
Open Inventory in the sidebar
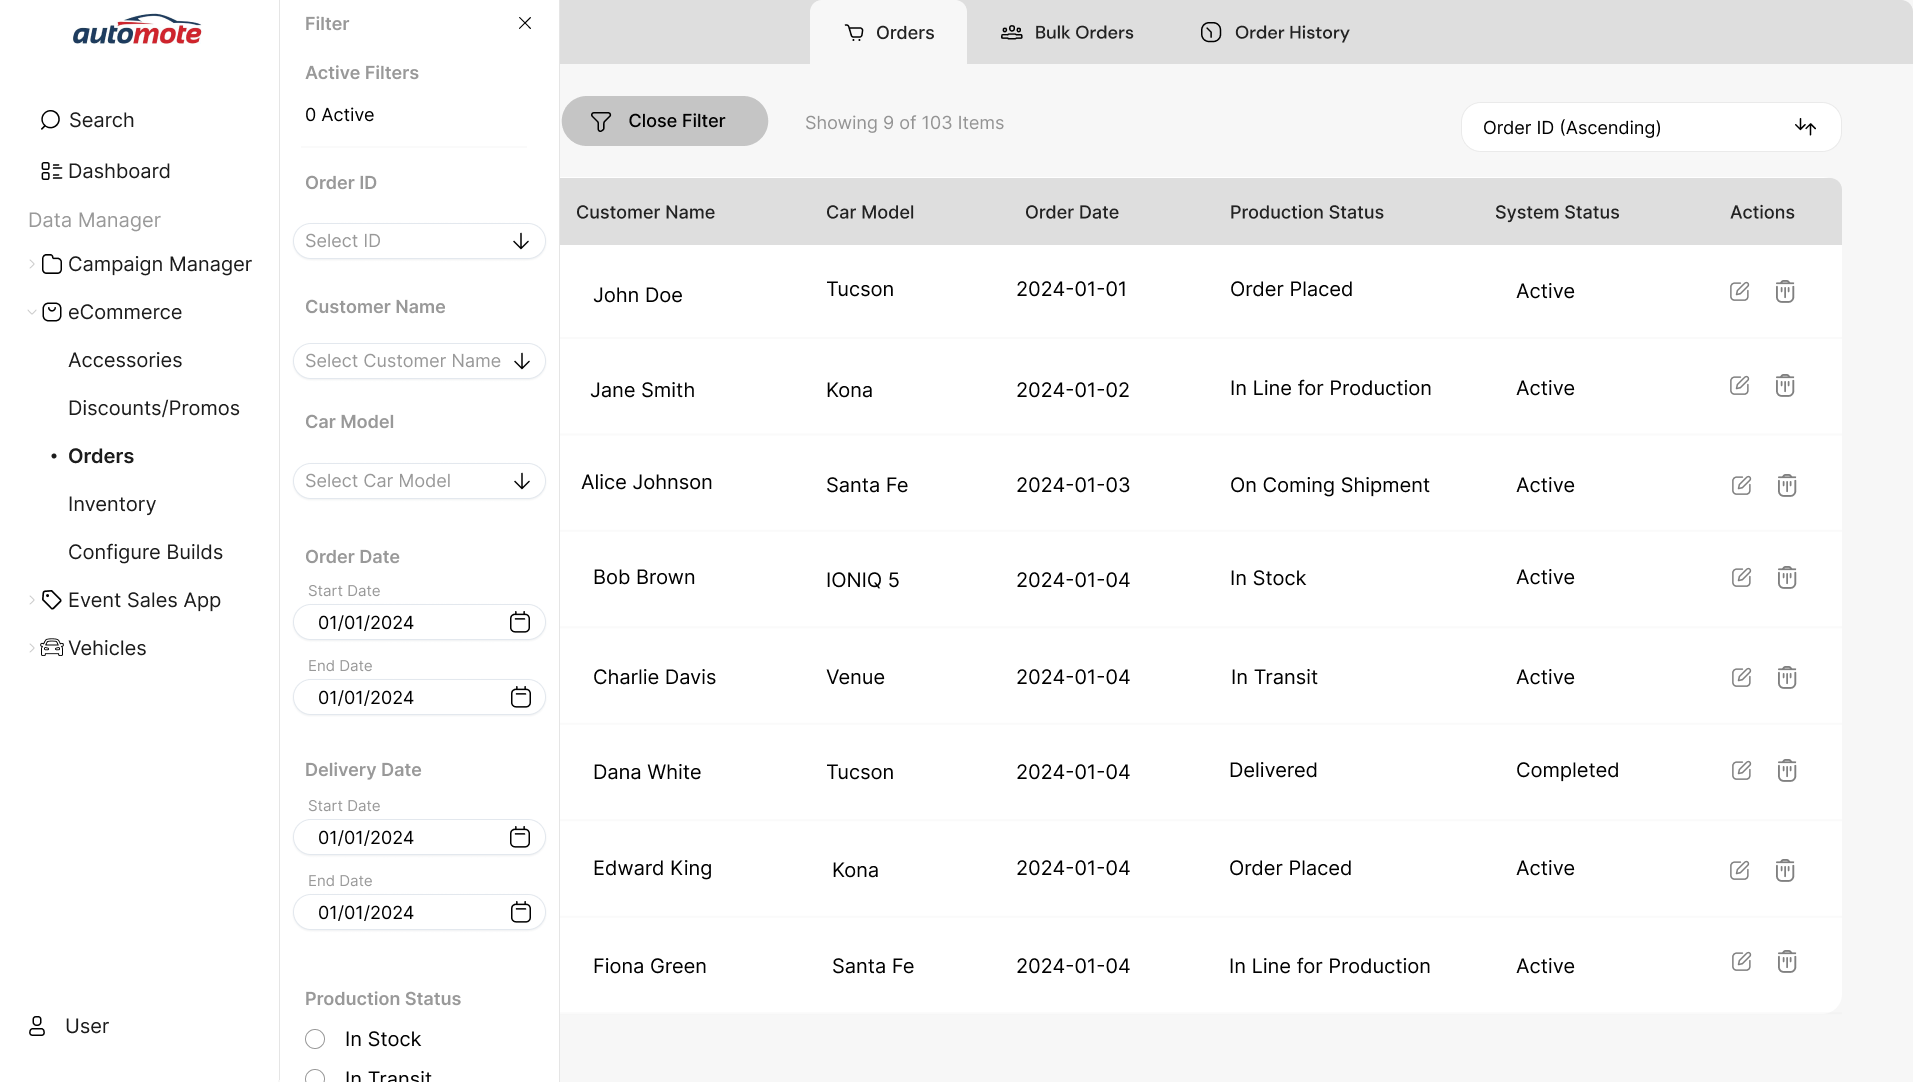pyautogui.click(x=112, y=504)
